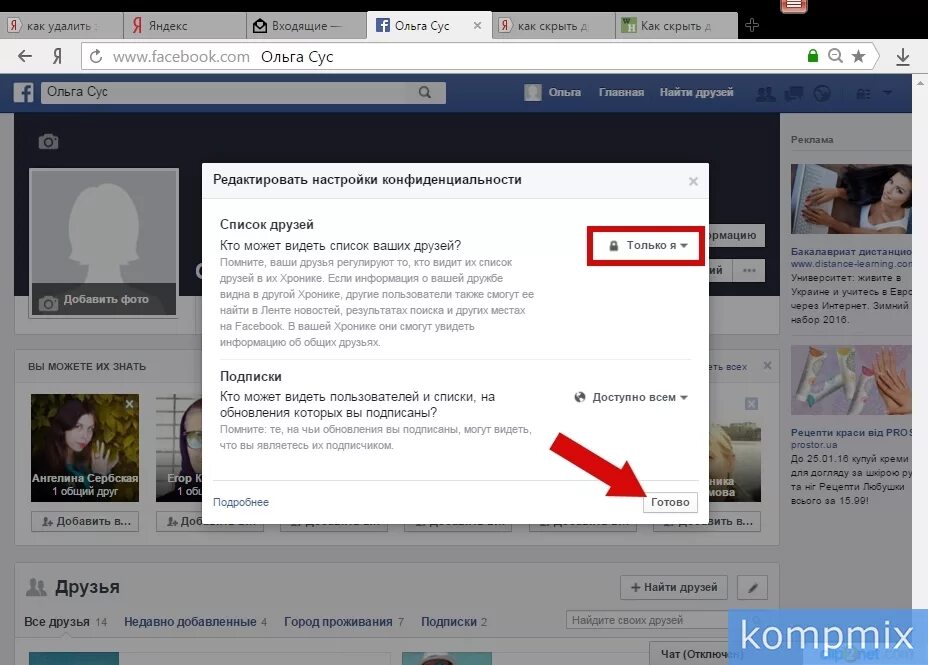
Task: Click the cover photo camera icon
Action: 49,142
